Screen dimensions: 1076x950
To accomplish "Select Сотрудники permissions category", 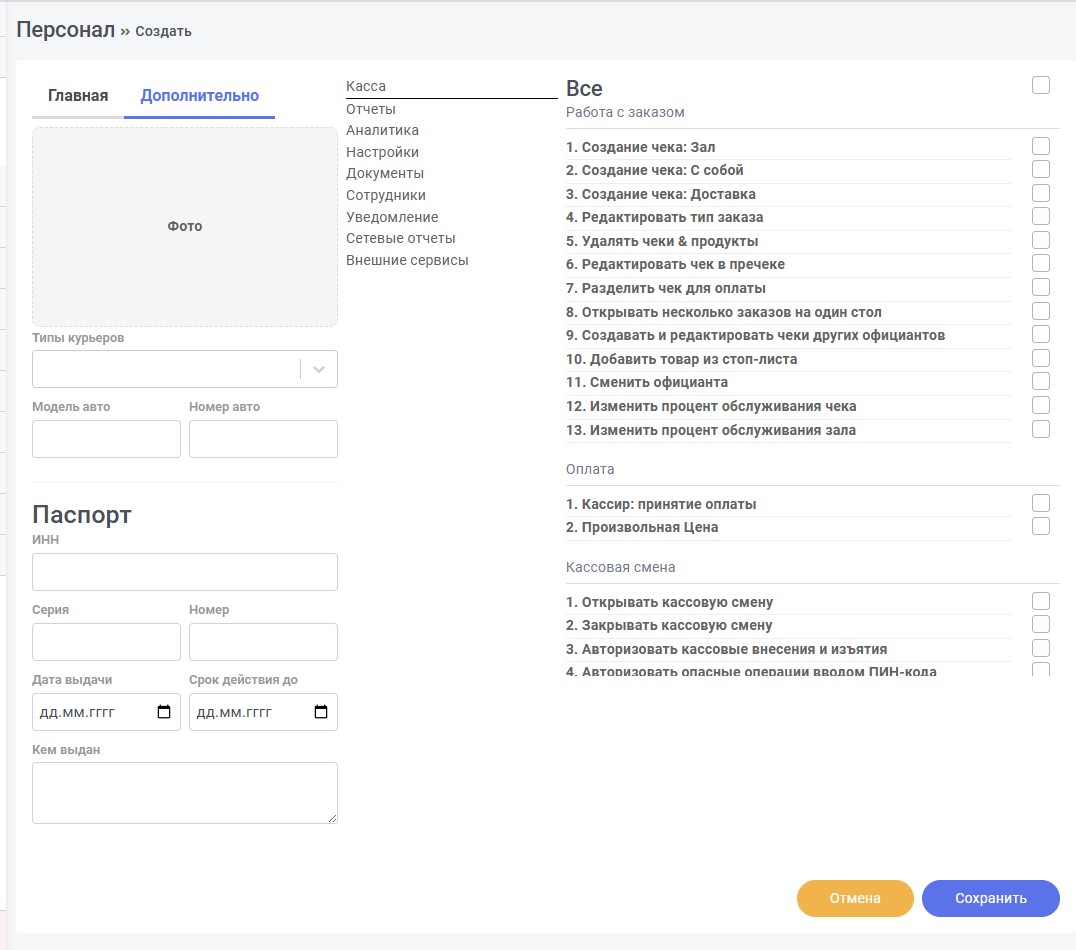I will (386, 196).
